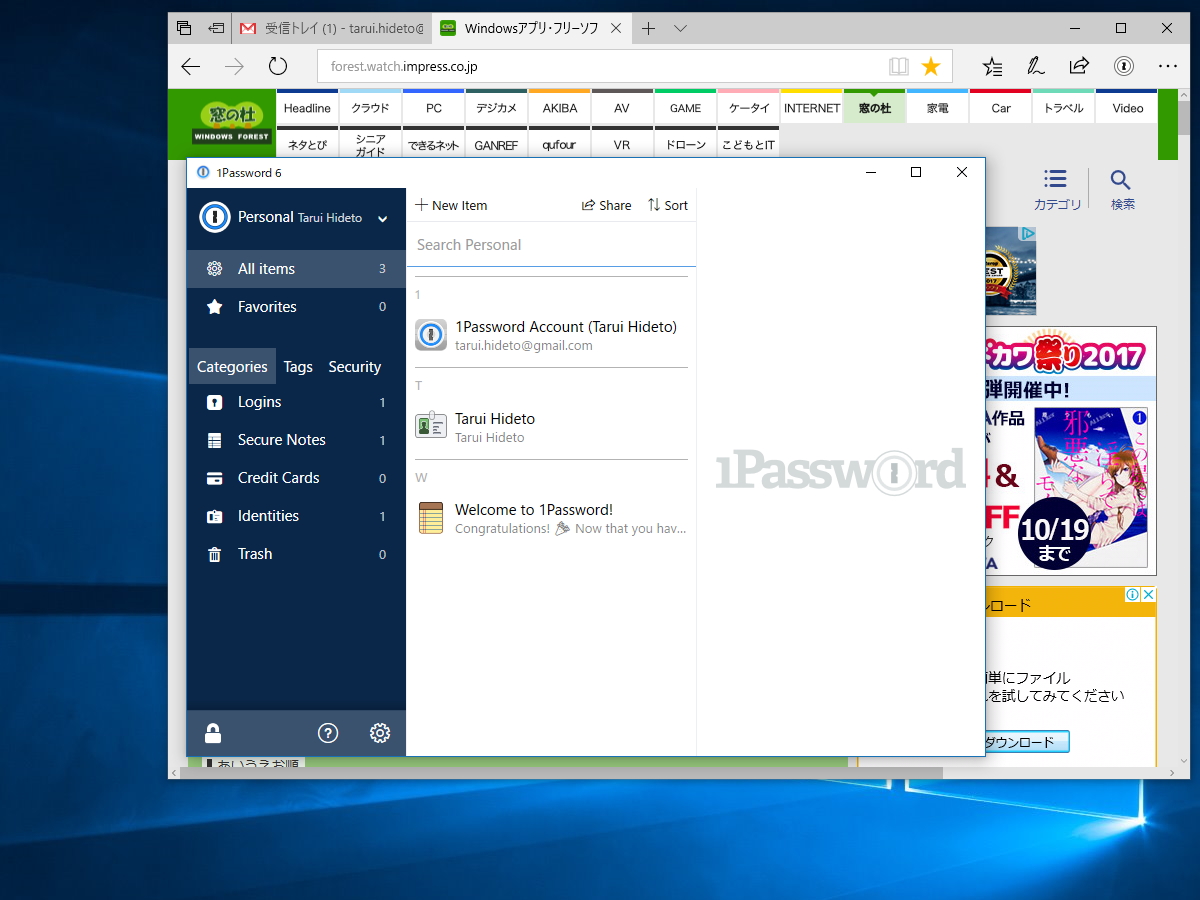This screenshot has width=1200, height=900.
Task: Open Edge's reading list hub icon
Action: coord(992,66)
